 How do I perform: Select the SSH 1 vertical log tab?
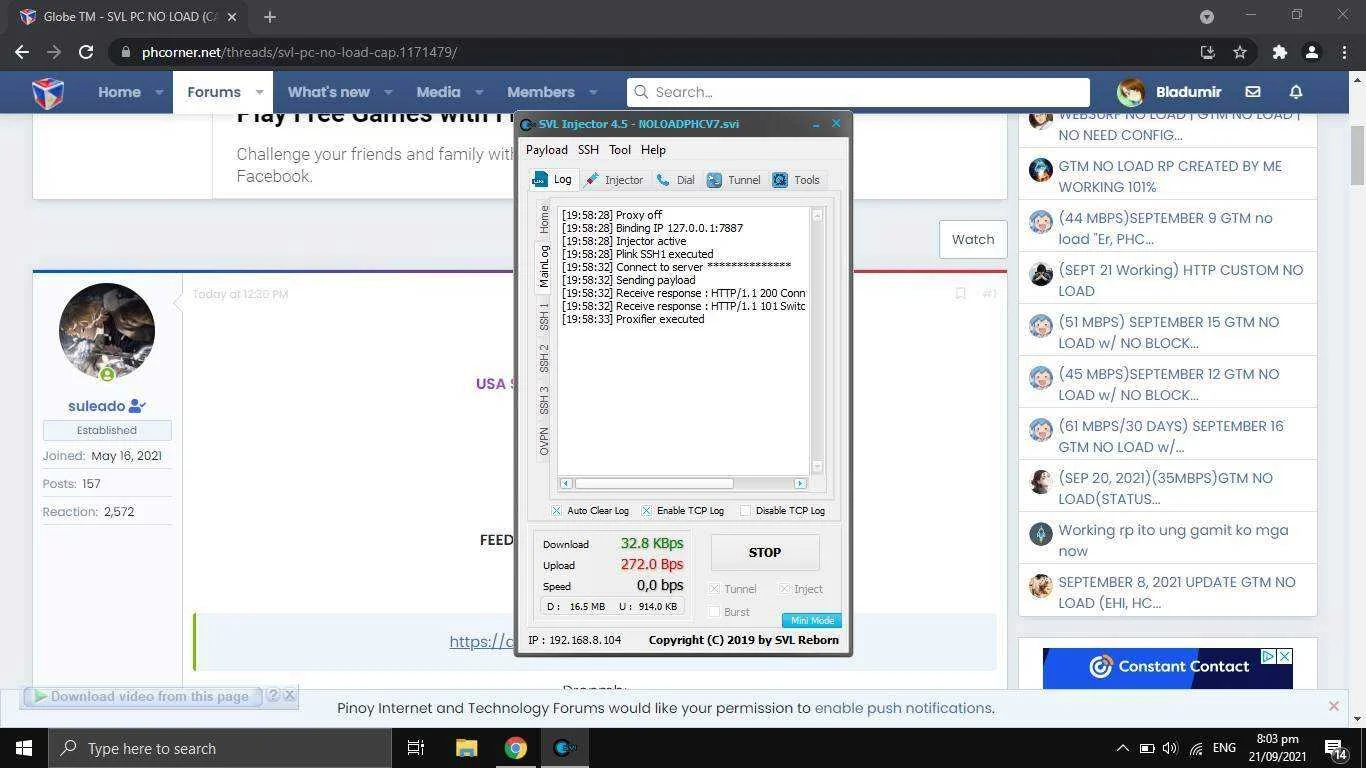544,316
